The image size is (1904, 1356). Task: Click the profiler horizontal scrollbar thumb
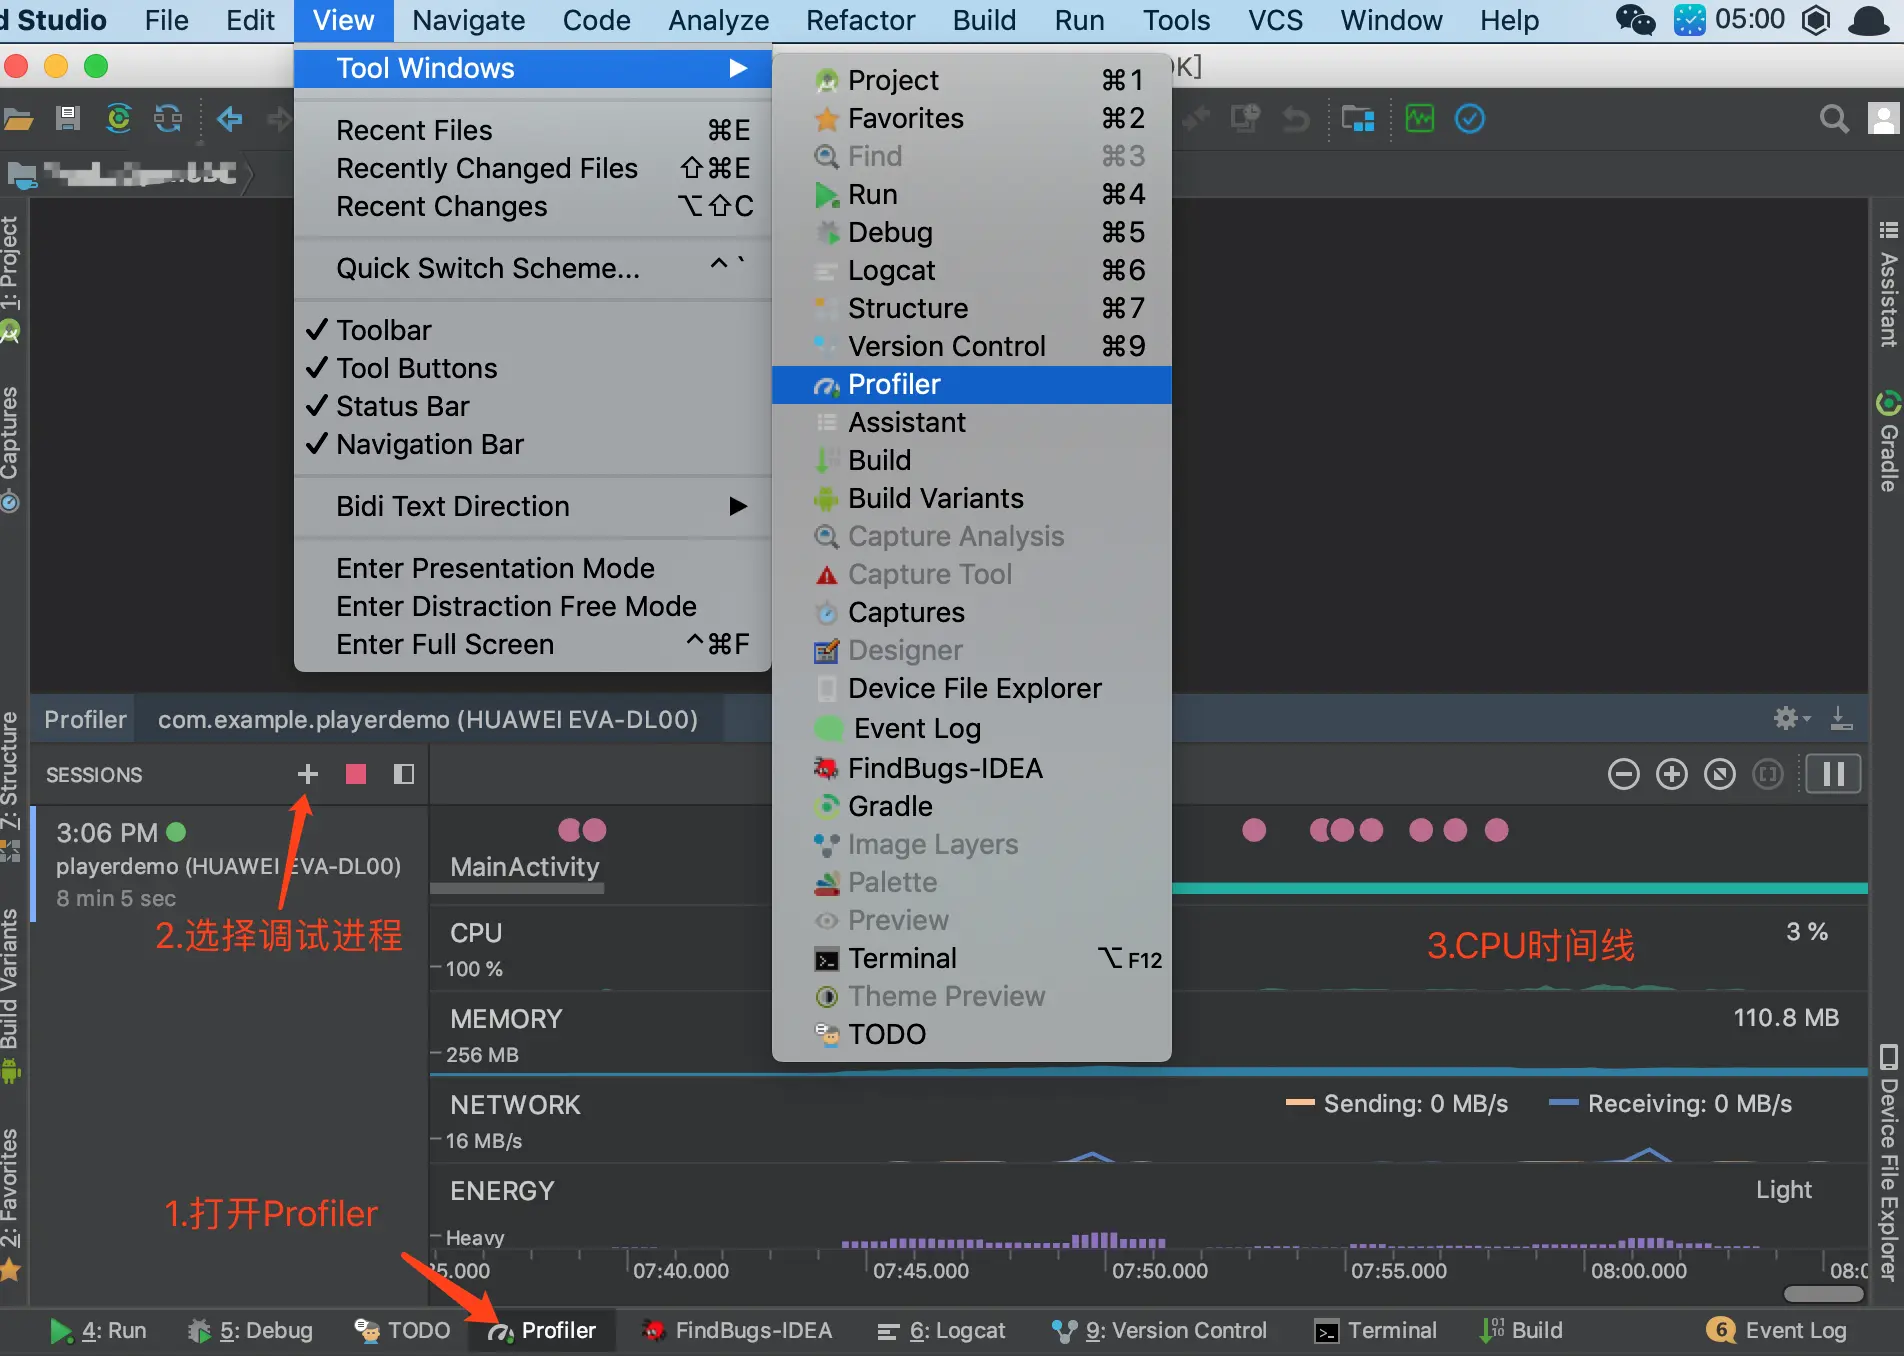point(1824,1294)
